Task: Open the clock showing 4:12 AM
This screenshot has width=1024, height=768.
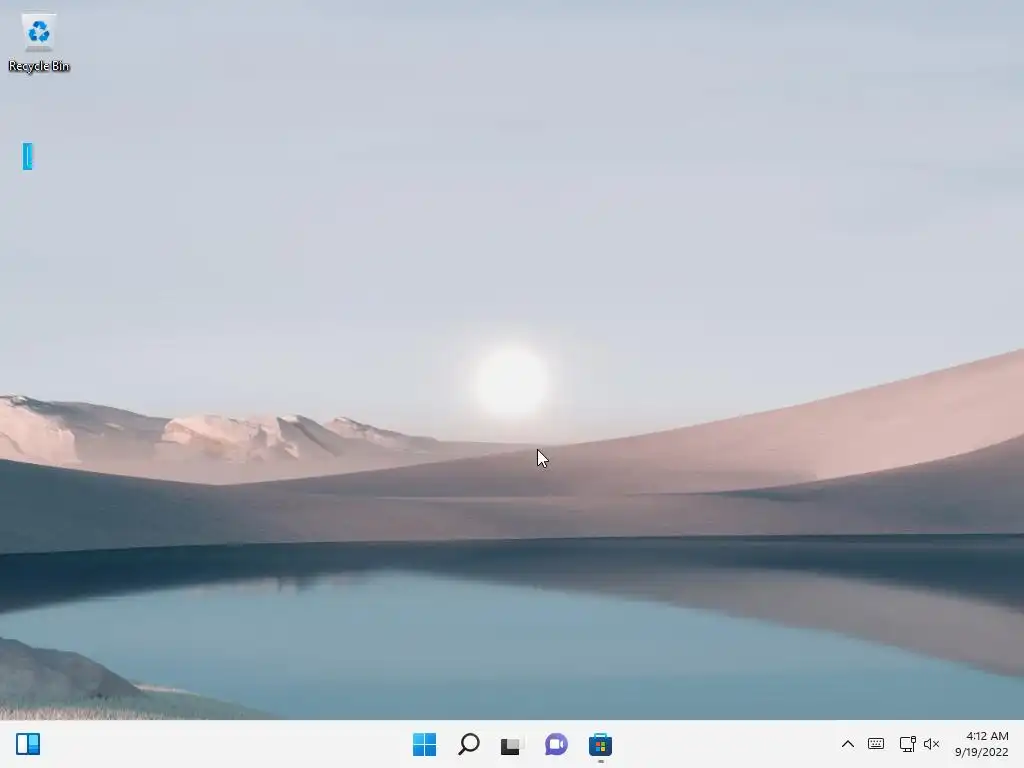Action: coord(982,744)
